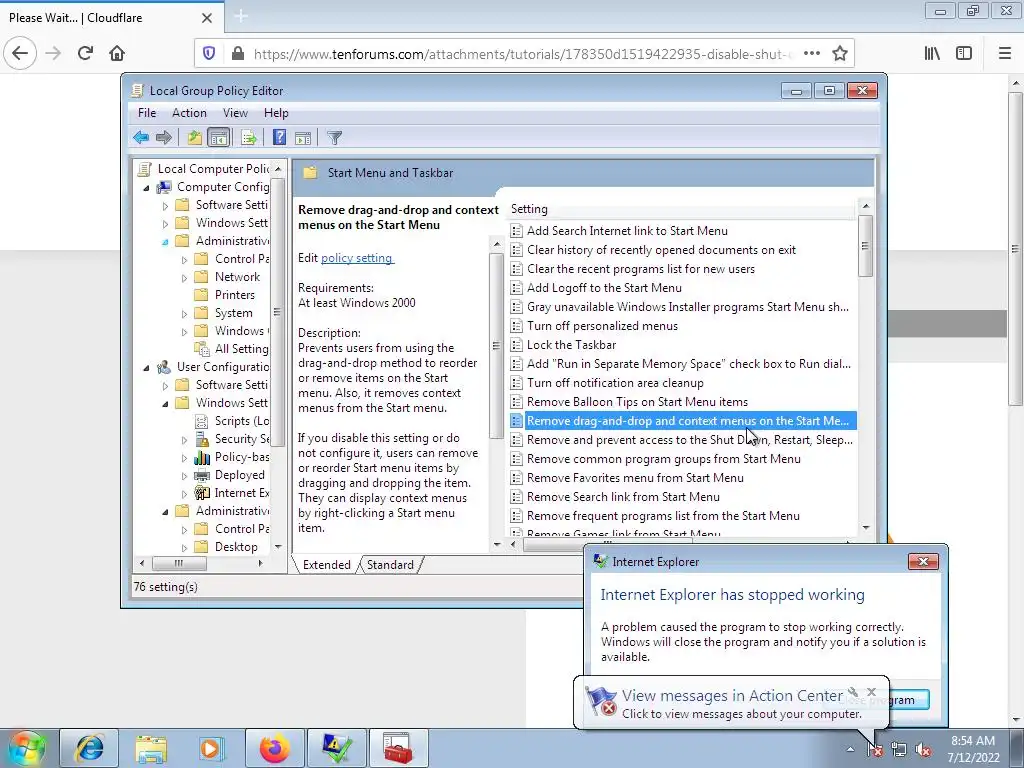
Task: Open the Action menu
Action: click(x=189, y=113)
